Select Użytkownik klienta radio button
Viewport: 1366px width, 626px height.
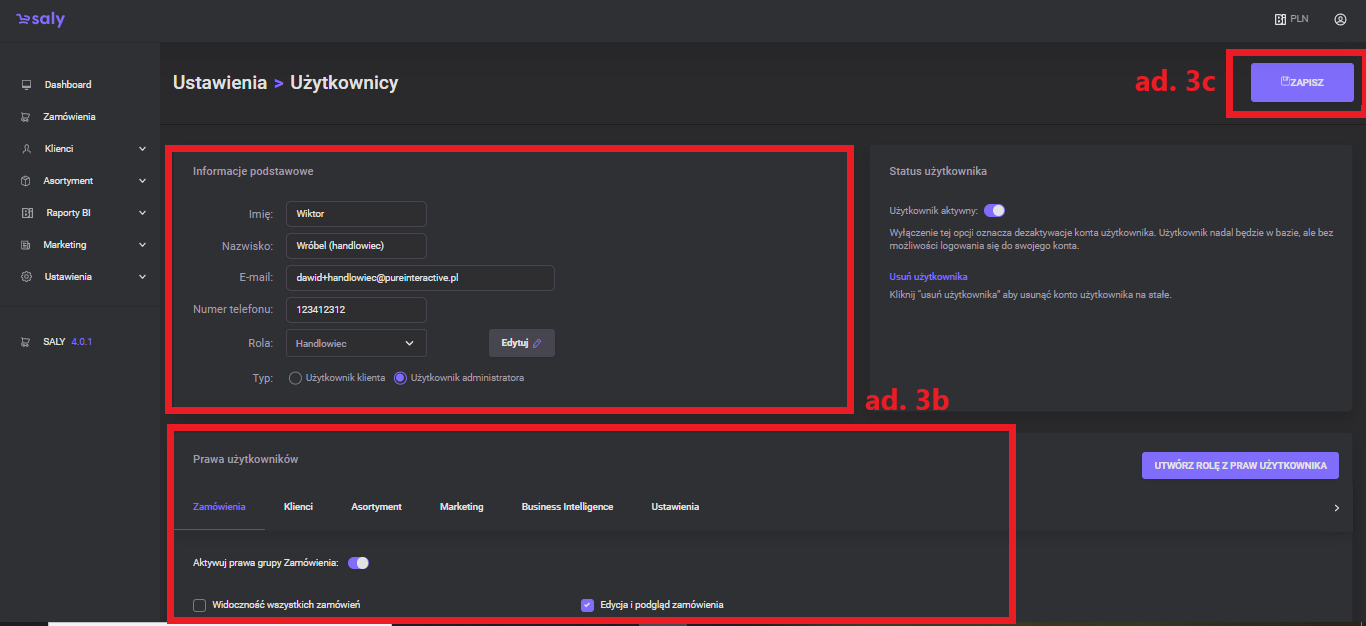(295, 378)
